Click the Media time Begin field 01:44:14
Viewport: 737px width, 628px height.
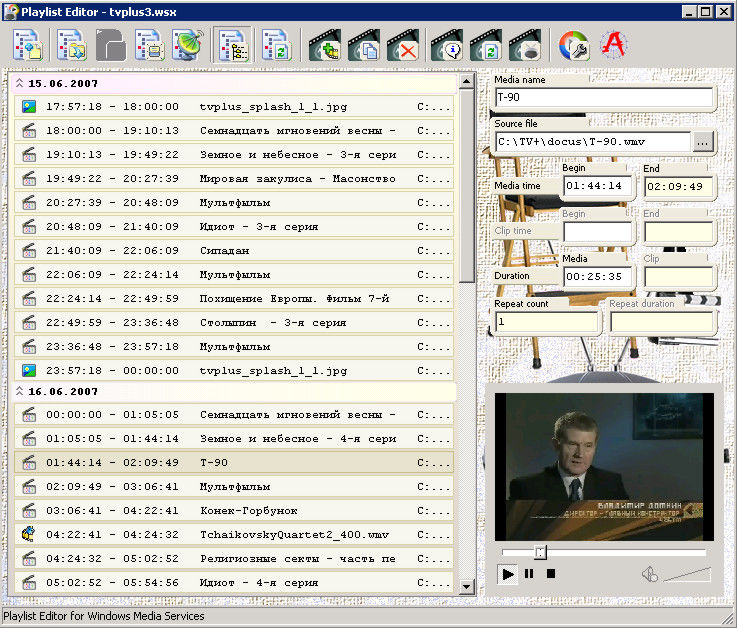(x=597, y=186)
